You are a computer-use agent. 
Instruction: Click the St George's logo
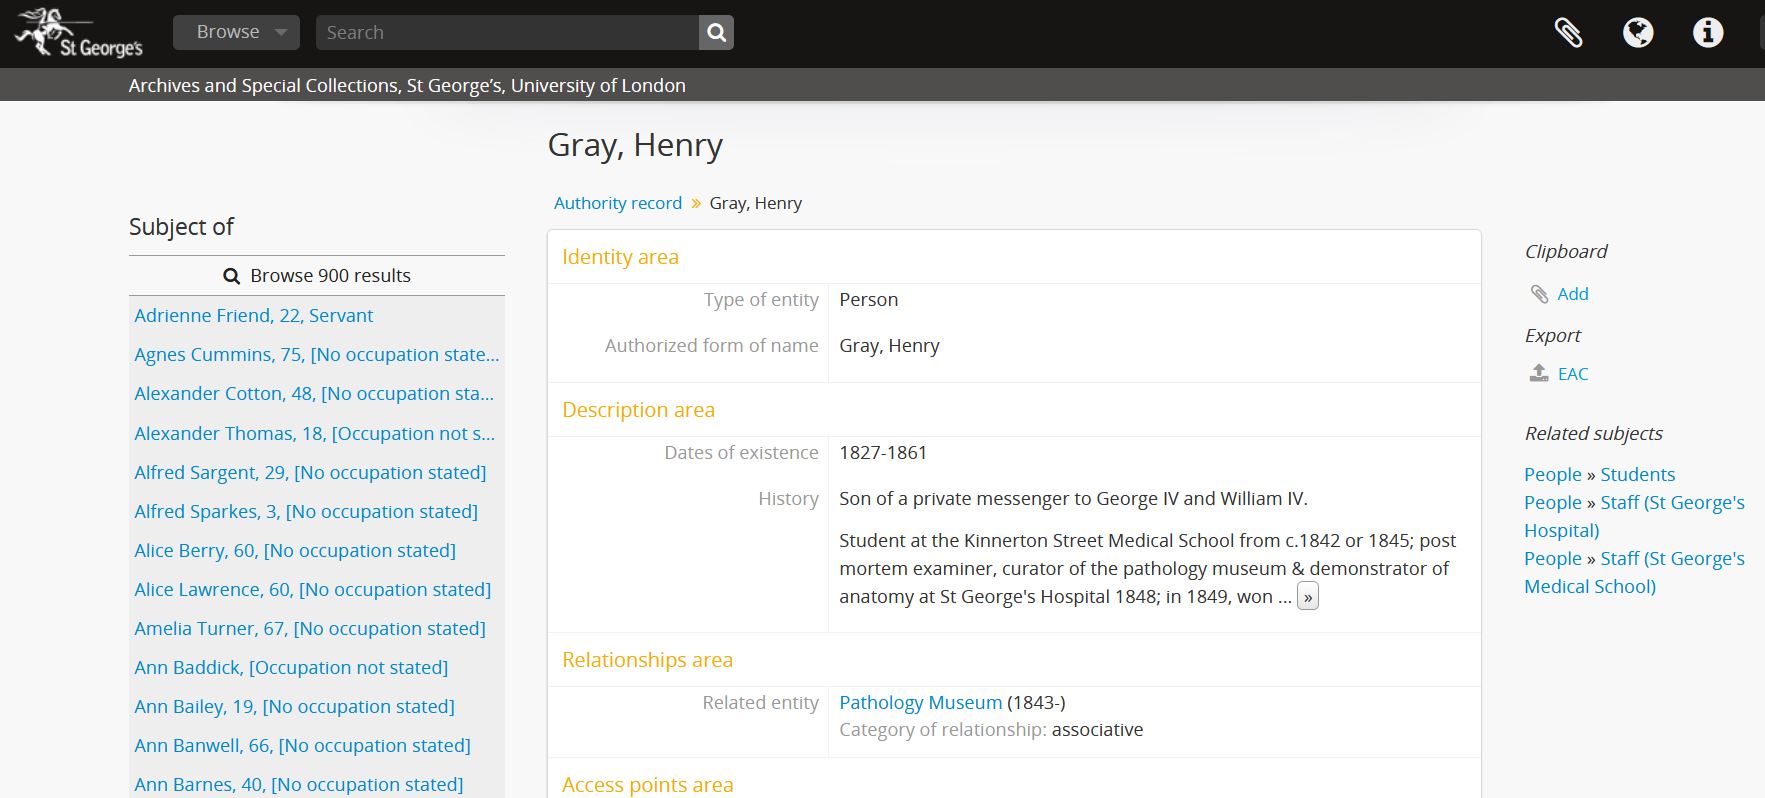click(x=78, y=33)
